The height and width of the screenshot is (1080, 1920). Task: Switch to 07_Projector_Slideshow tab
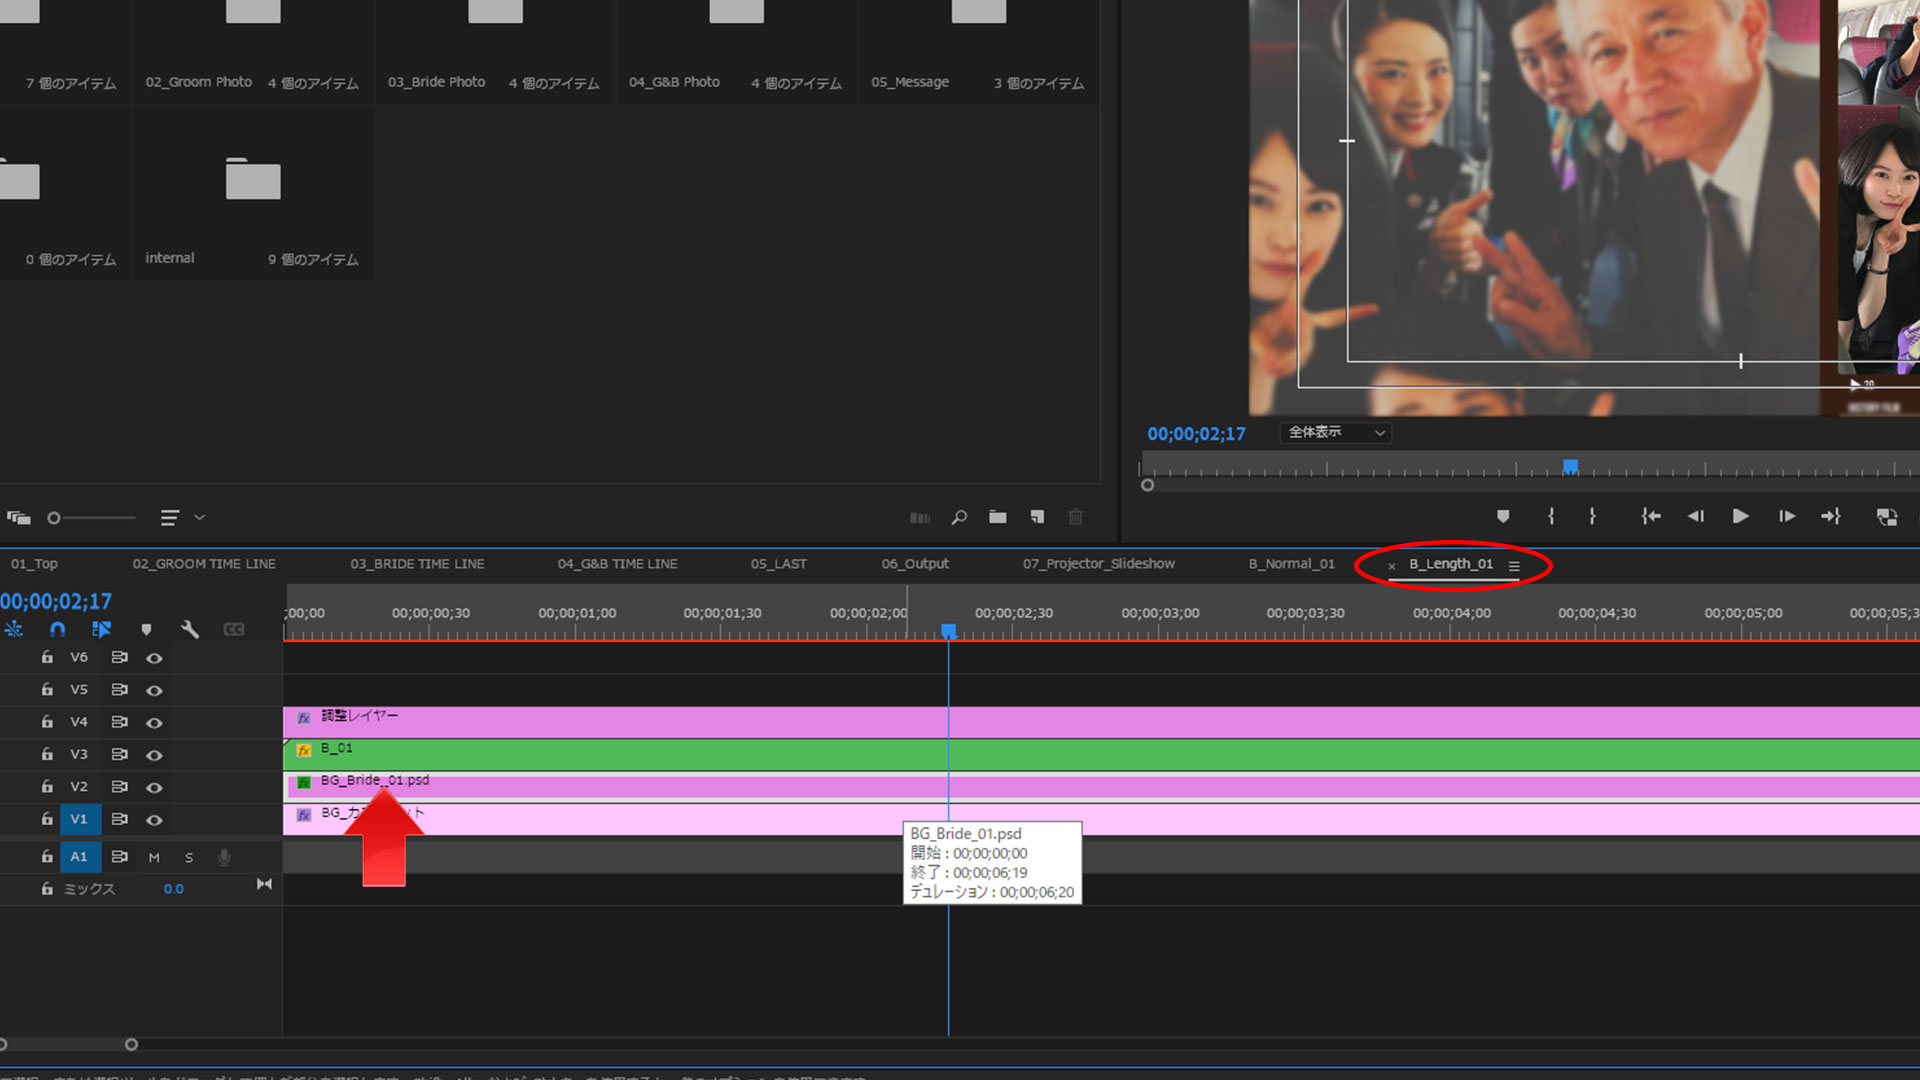1098,564
